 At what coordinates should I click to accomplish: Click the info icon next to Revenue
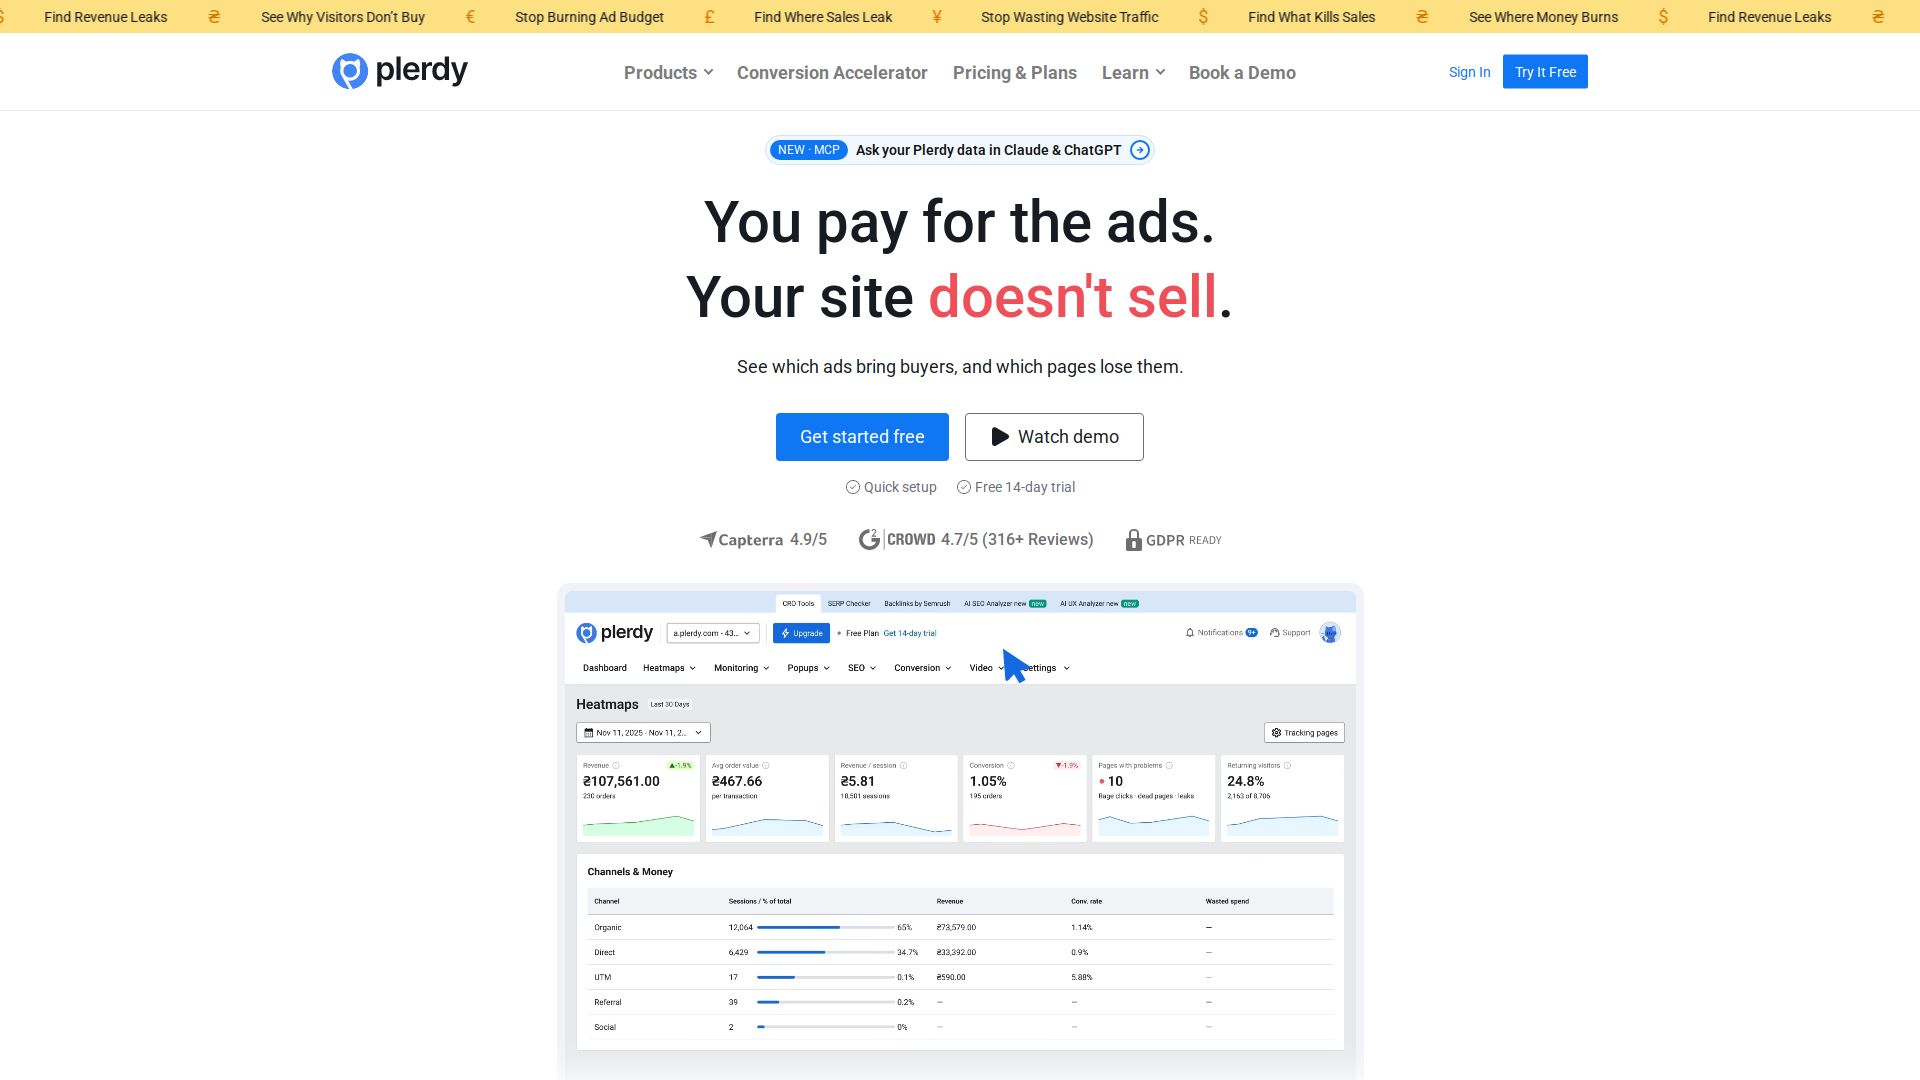(x=615, y=766)
